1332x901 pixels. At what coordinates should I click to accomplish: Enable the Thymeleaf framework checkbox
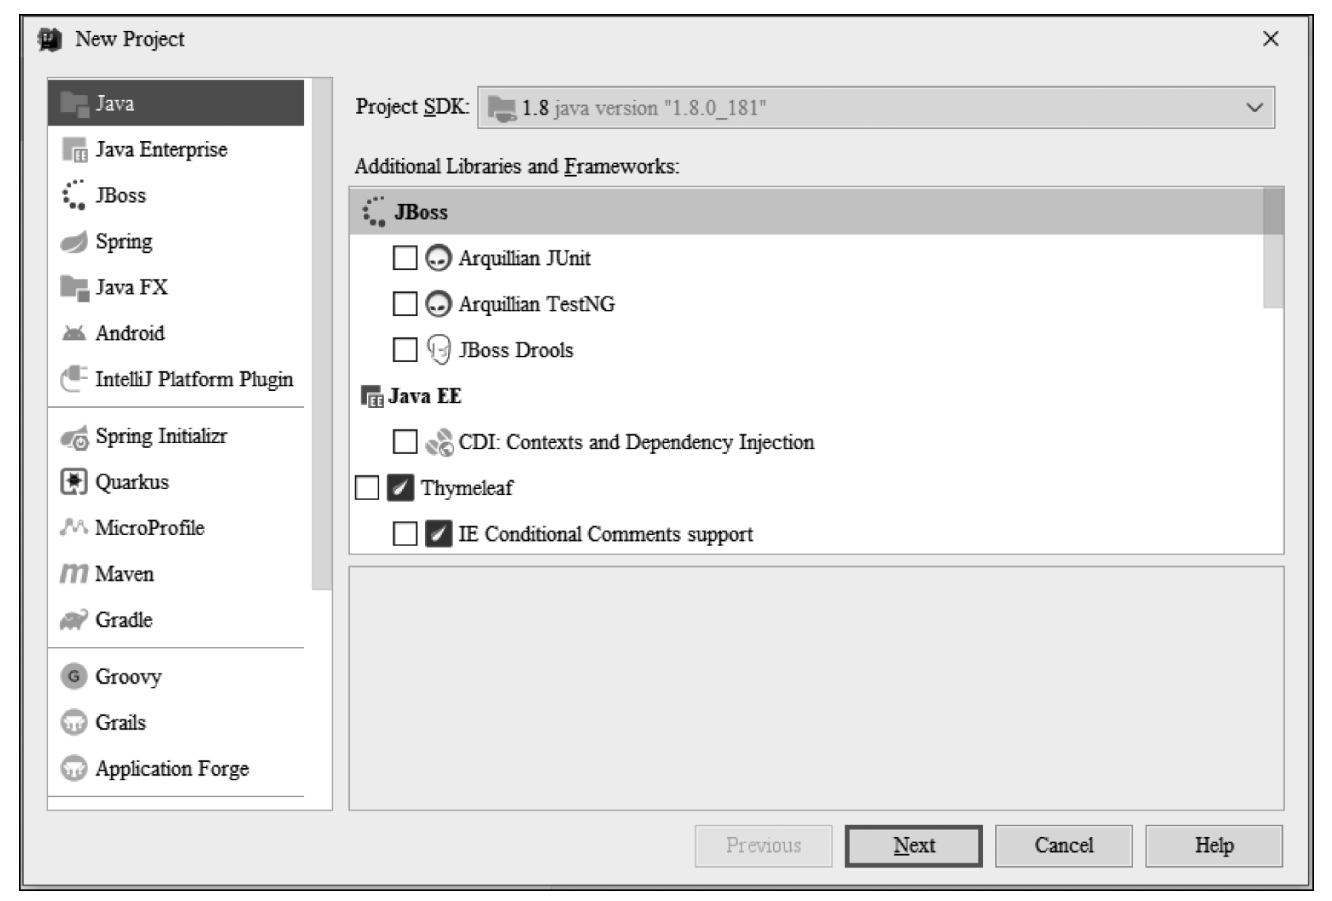pos(367,488)
